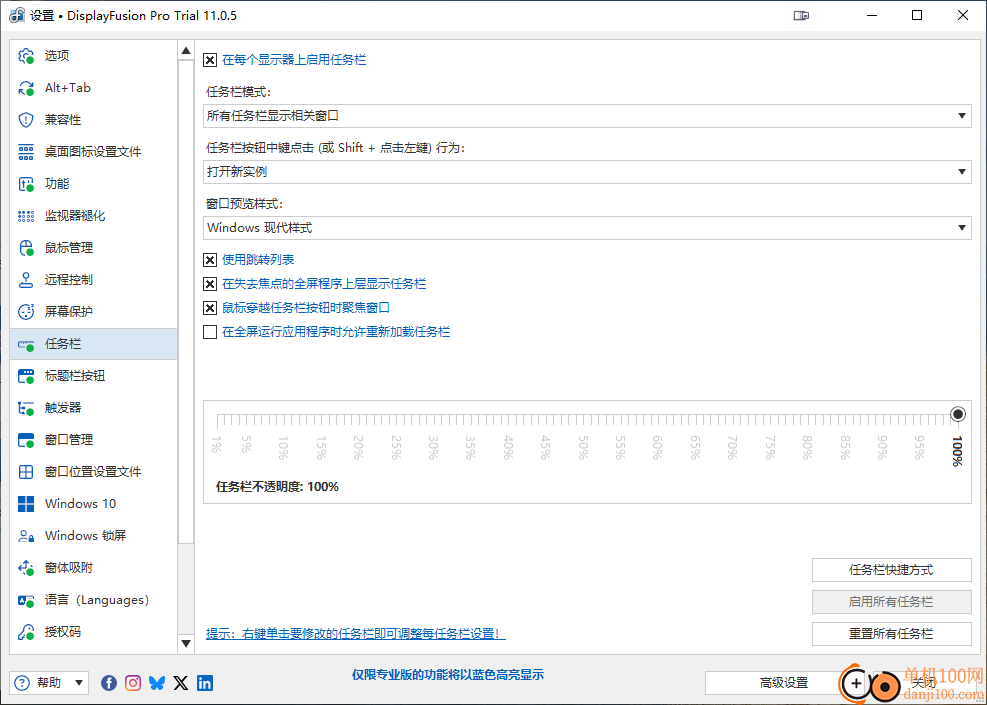This screenshot has width=987, height=705.
Task: Click the 桌面图标设置文件 icon
Action: tap(26, 152)
